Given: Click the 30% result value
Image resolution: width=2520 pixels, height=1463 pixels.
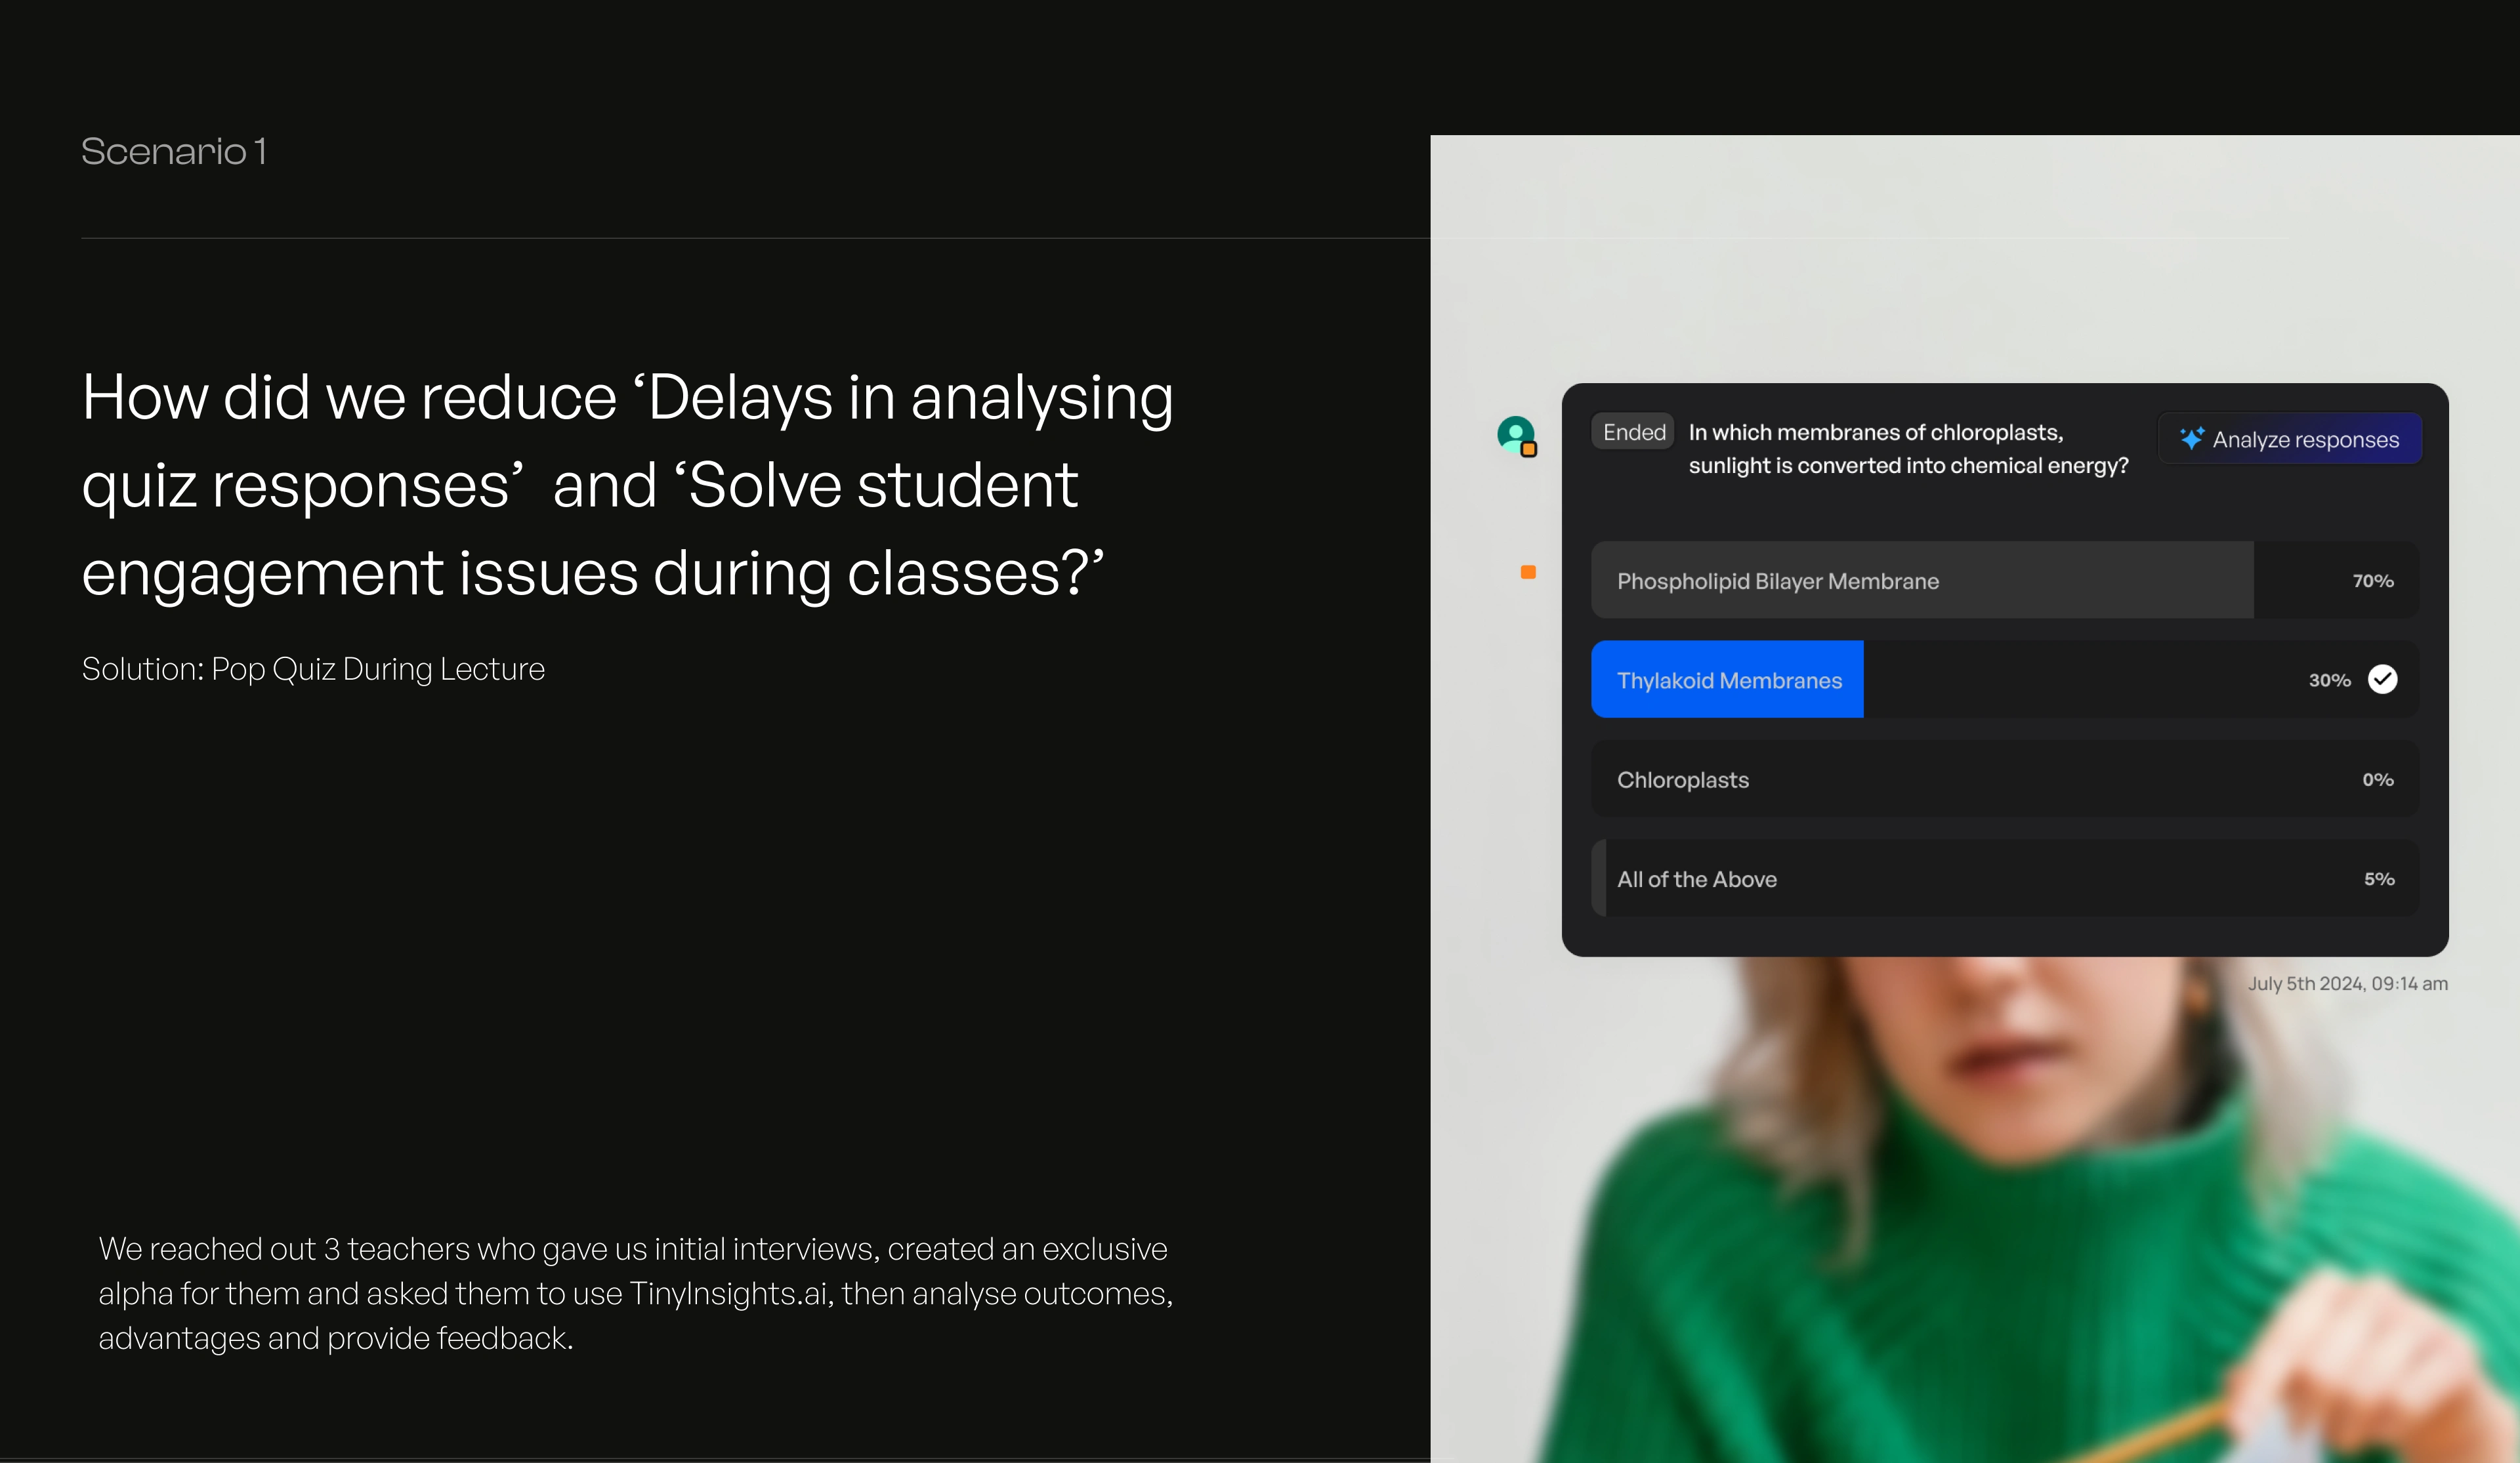Looking at the screenshot, I should [2329, 680].
